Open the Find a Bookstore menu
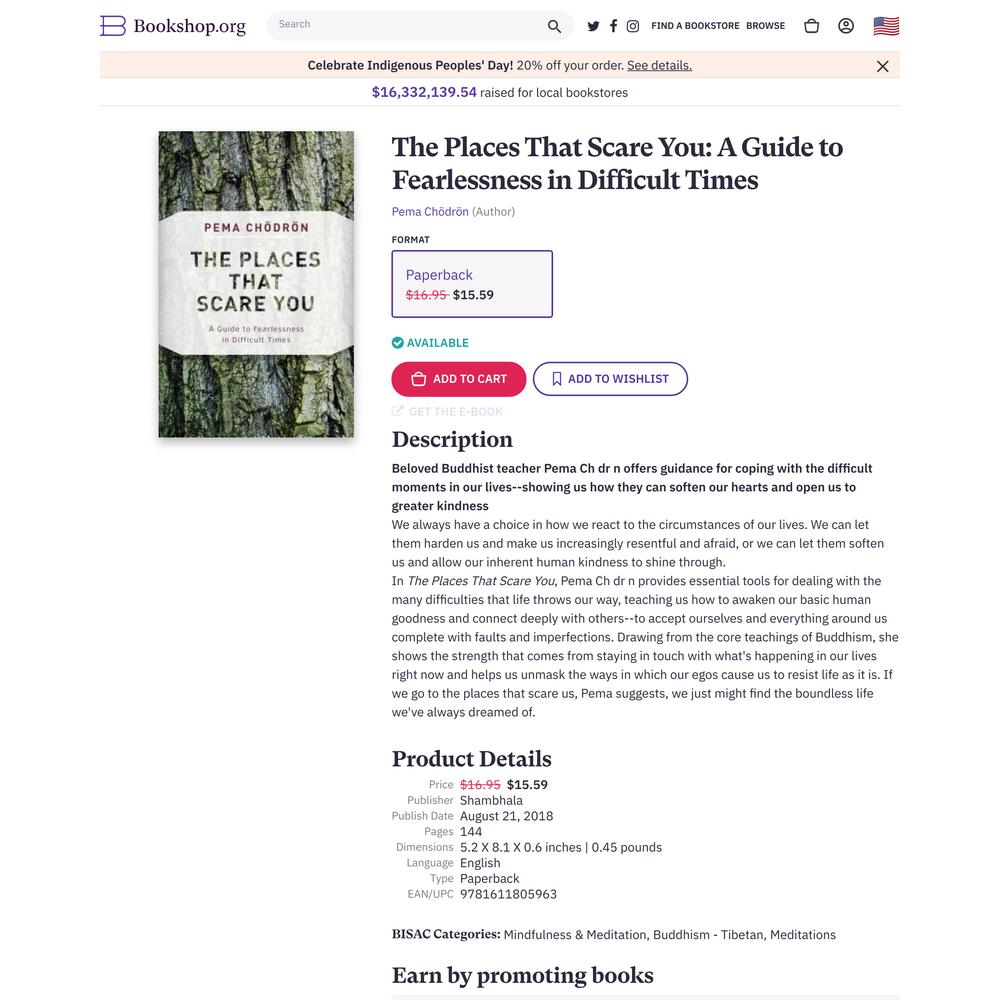Image resolution: width=1000 pixels, height=1000 pixels. click(x=695, y=26)
